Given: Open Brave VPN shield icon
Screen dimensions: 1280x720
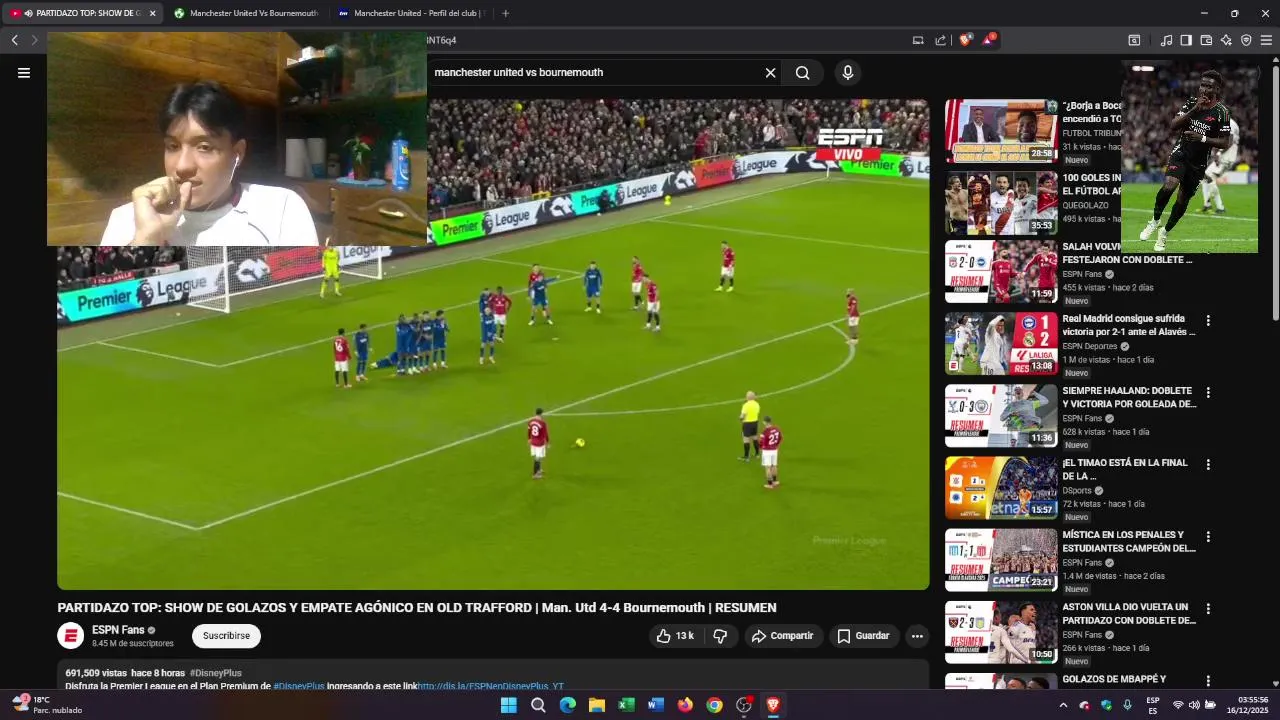Looking at the screenshot, I should (x=1246, y=40).
